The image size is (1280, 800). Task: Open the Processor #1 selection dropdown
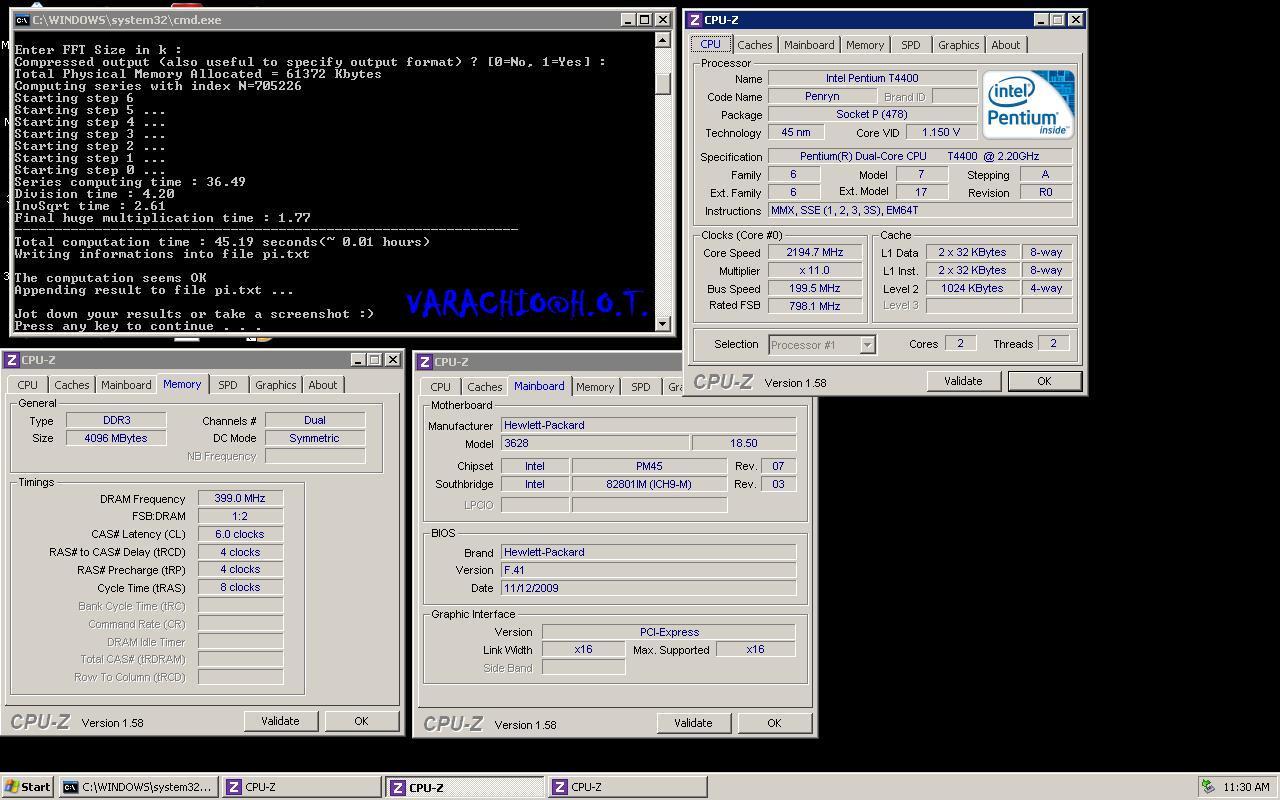coord(867,345)
